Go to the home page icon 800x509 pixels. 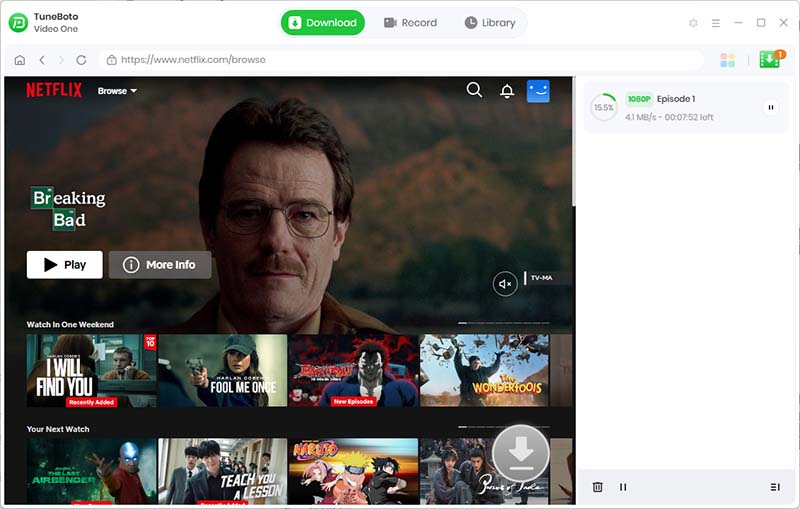(x=20, y=60)
